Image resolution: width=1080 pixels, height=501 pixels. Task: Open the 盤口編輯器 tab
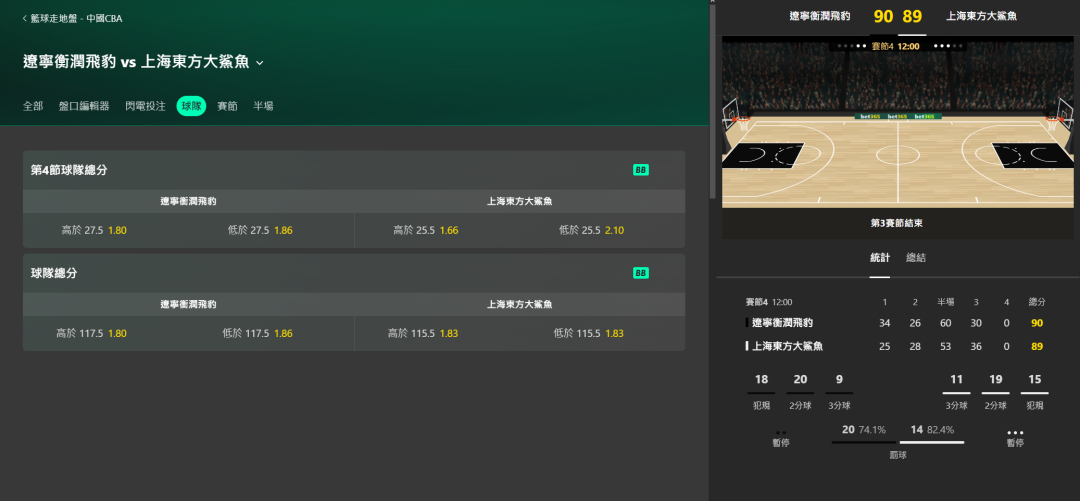(84, 106)
